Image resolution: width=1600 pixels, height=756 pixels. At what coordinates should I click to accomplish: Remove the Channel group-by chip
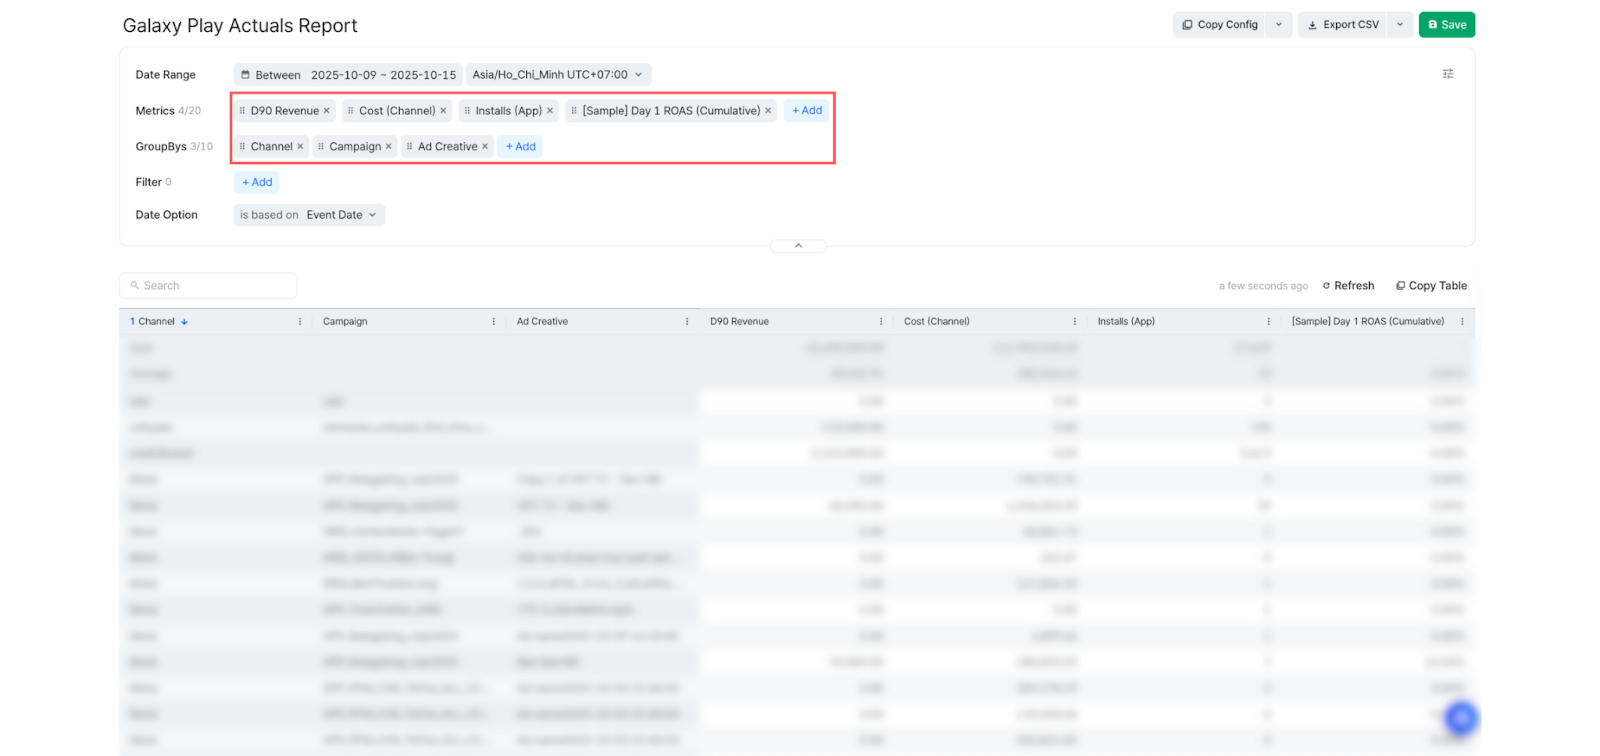point(300,147)
